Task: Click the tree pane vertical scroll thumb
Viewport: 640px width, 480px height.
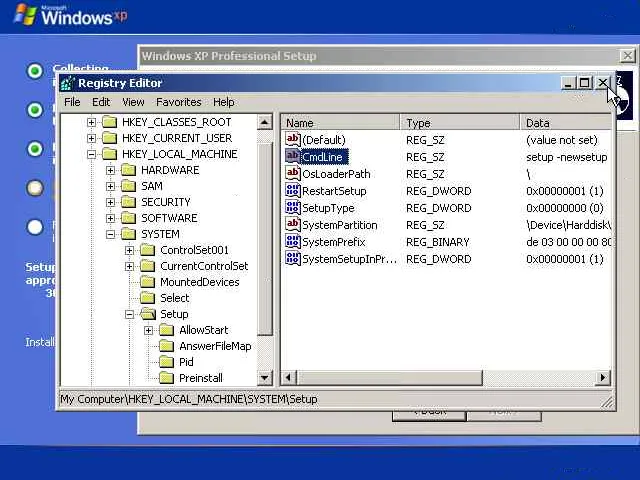Action: coord(265,239)
